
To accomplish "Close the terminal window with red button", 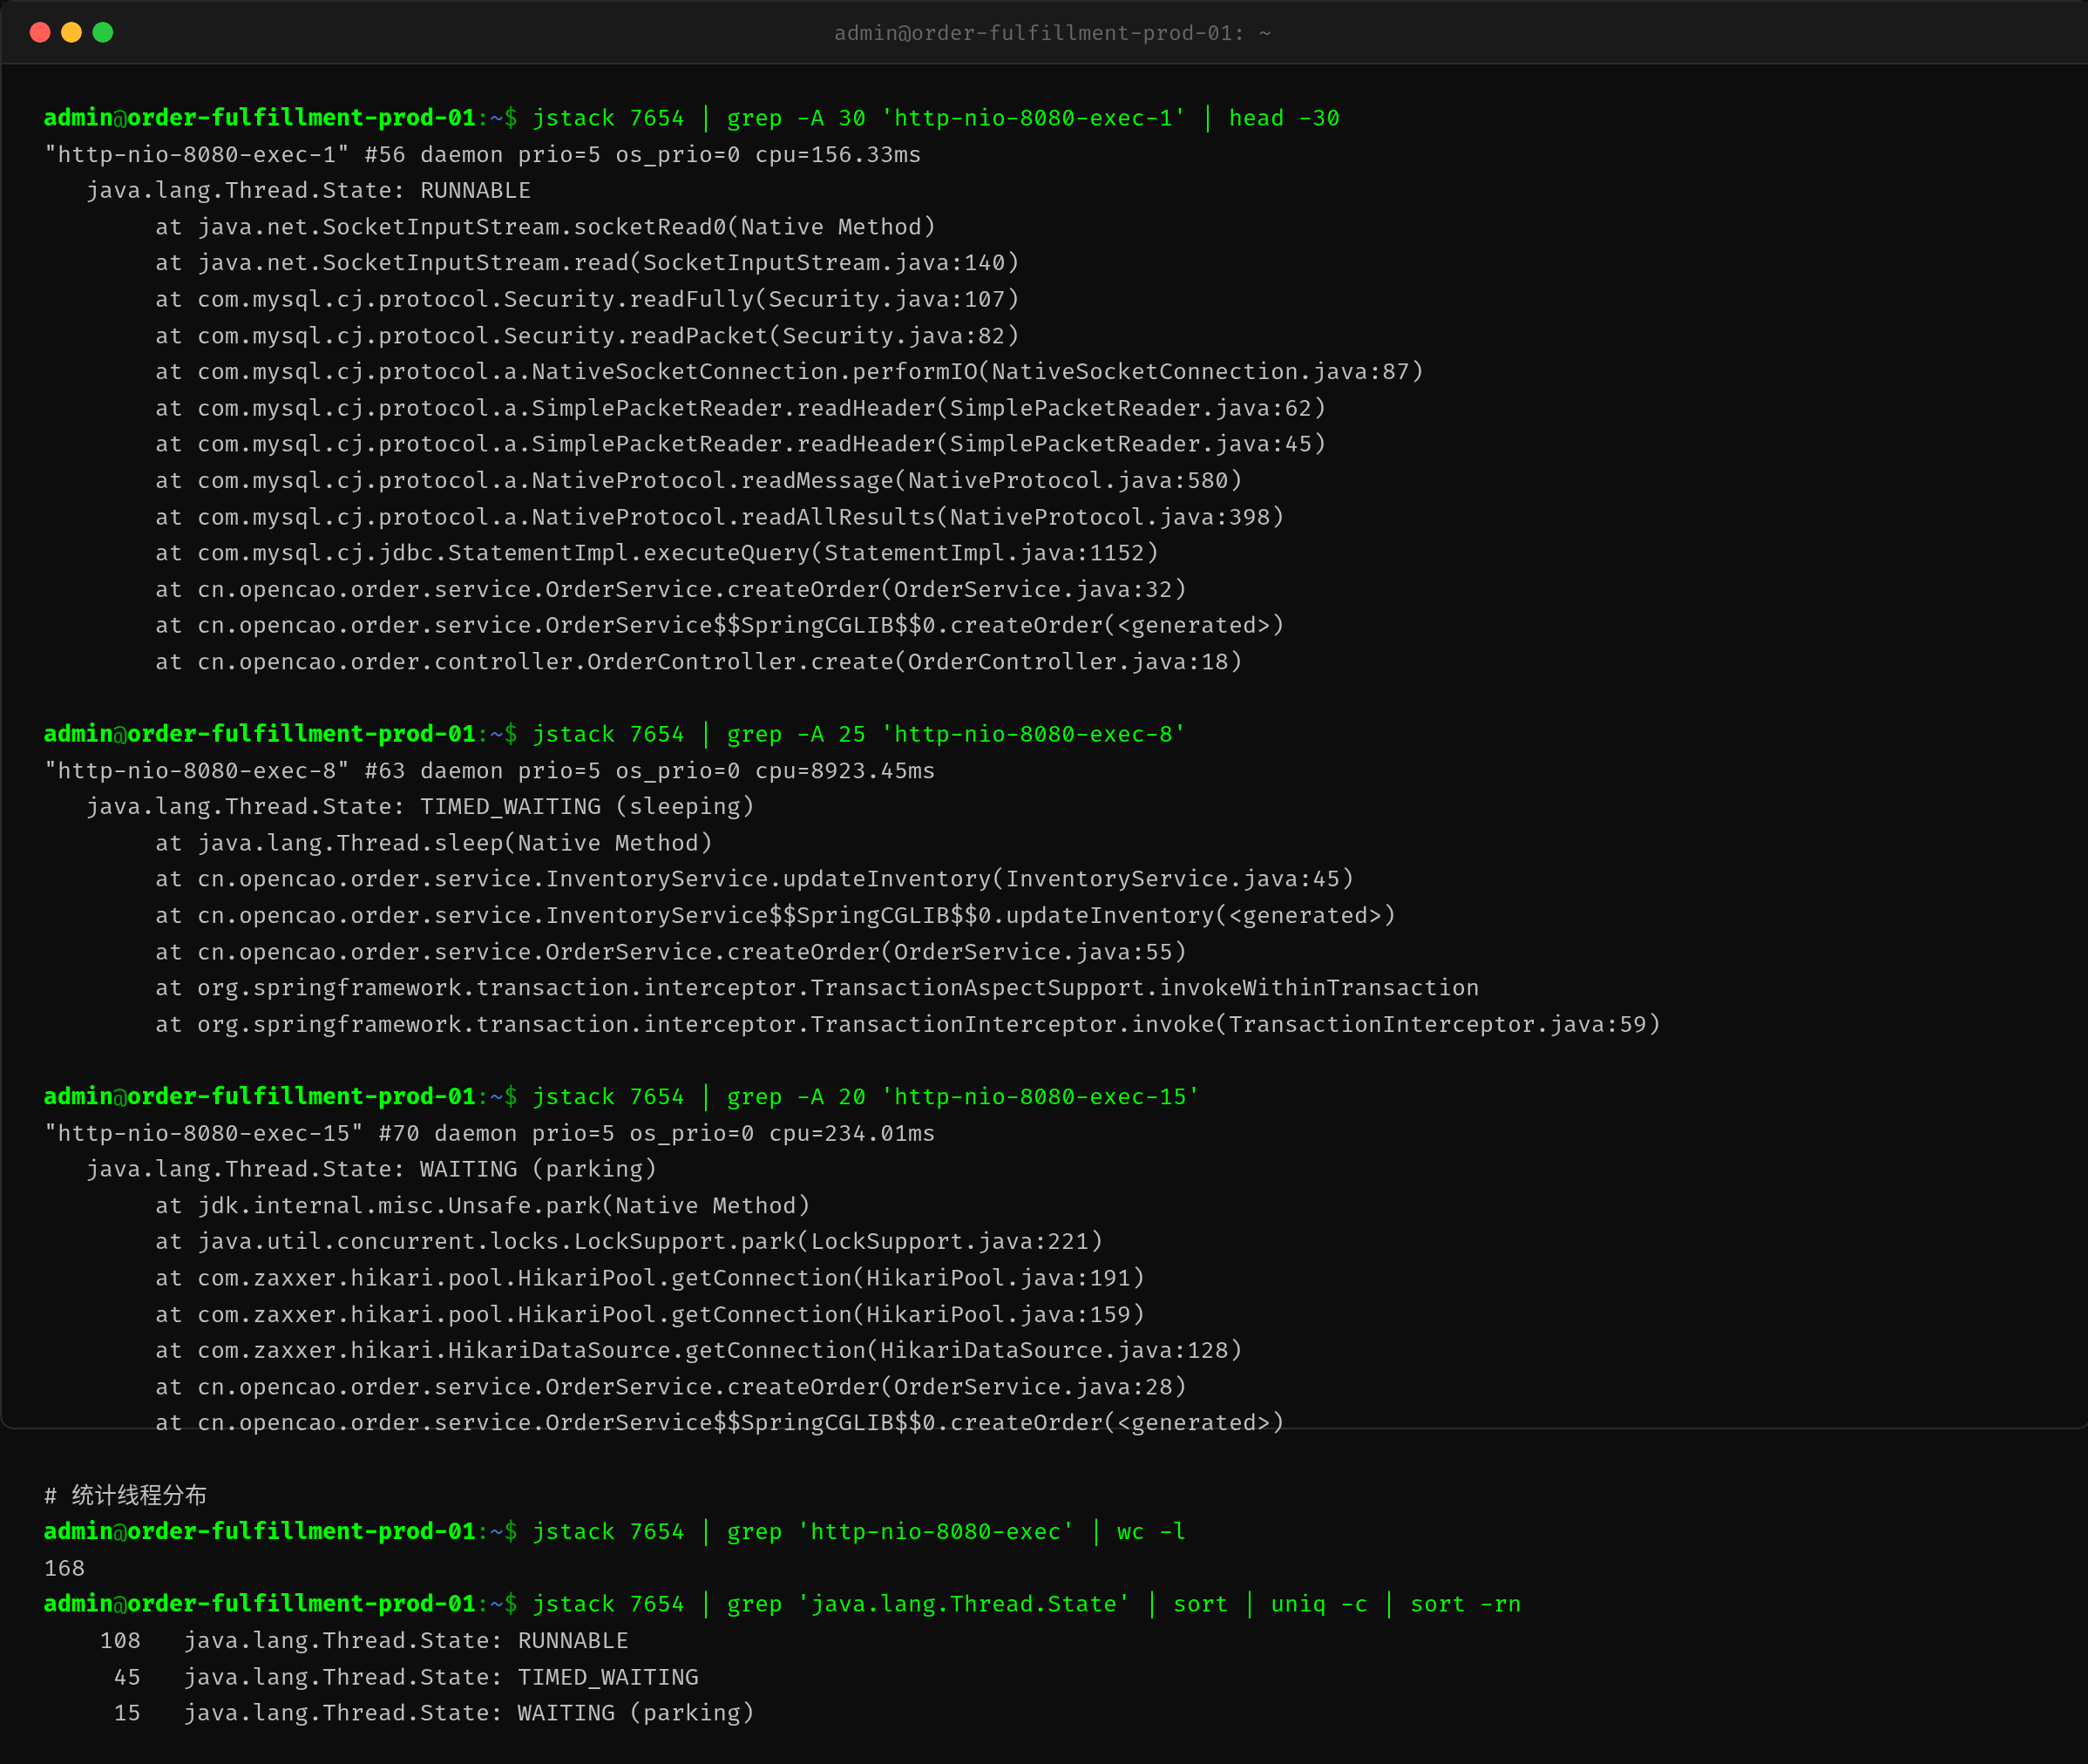I will coord(40,32).
